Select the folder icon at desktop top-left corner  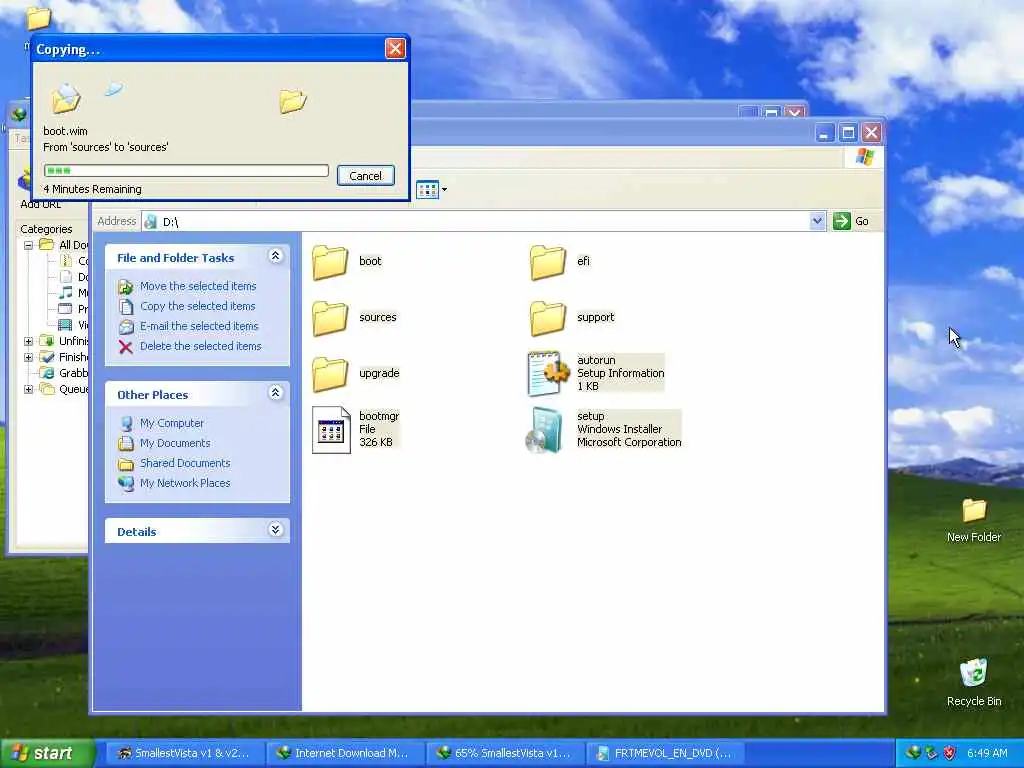coord(38,19)
